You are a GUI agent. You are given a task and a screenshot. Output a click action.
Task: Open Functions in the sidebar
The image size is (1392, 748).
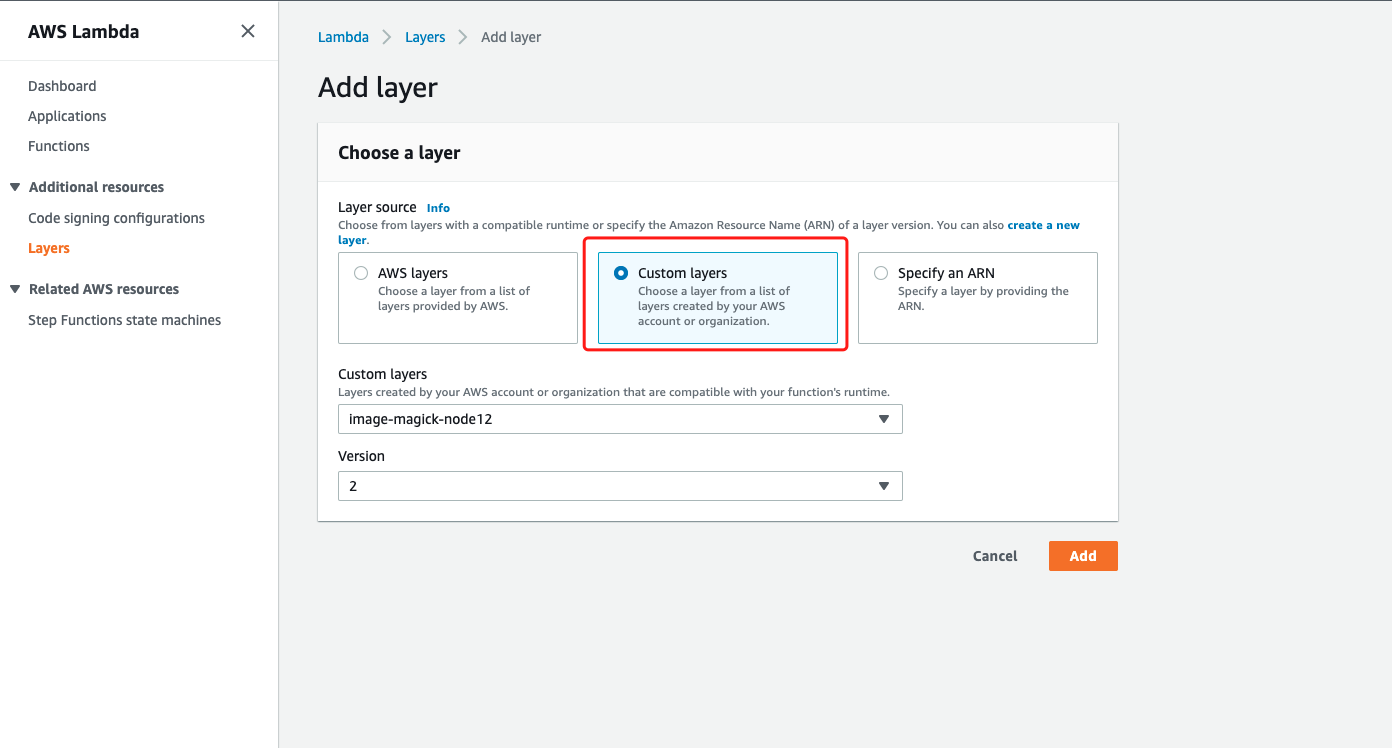59,146
